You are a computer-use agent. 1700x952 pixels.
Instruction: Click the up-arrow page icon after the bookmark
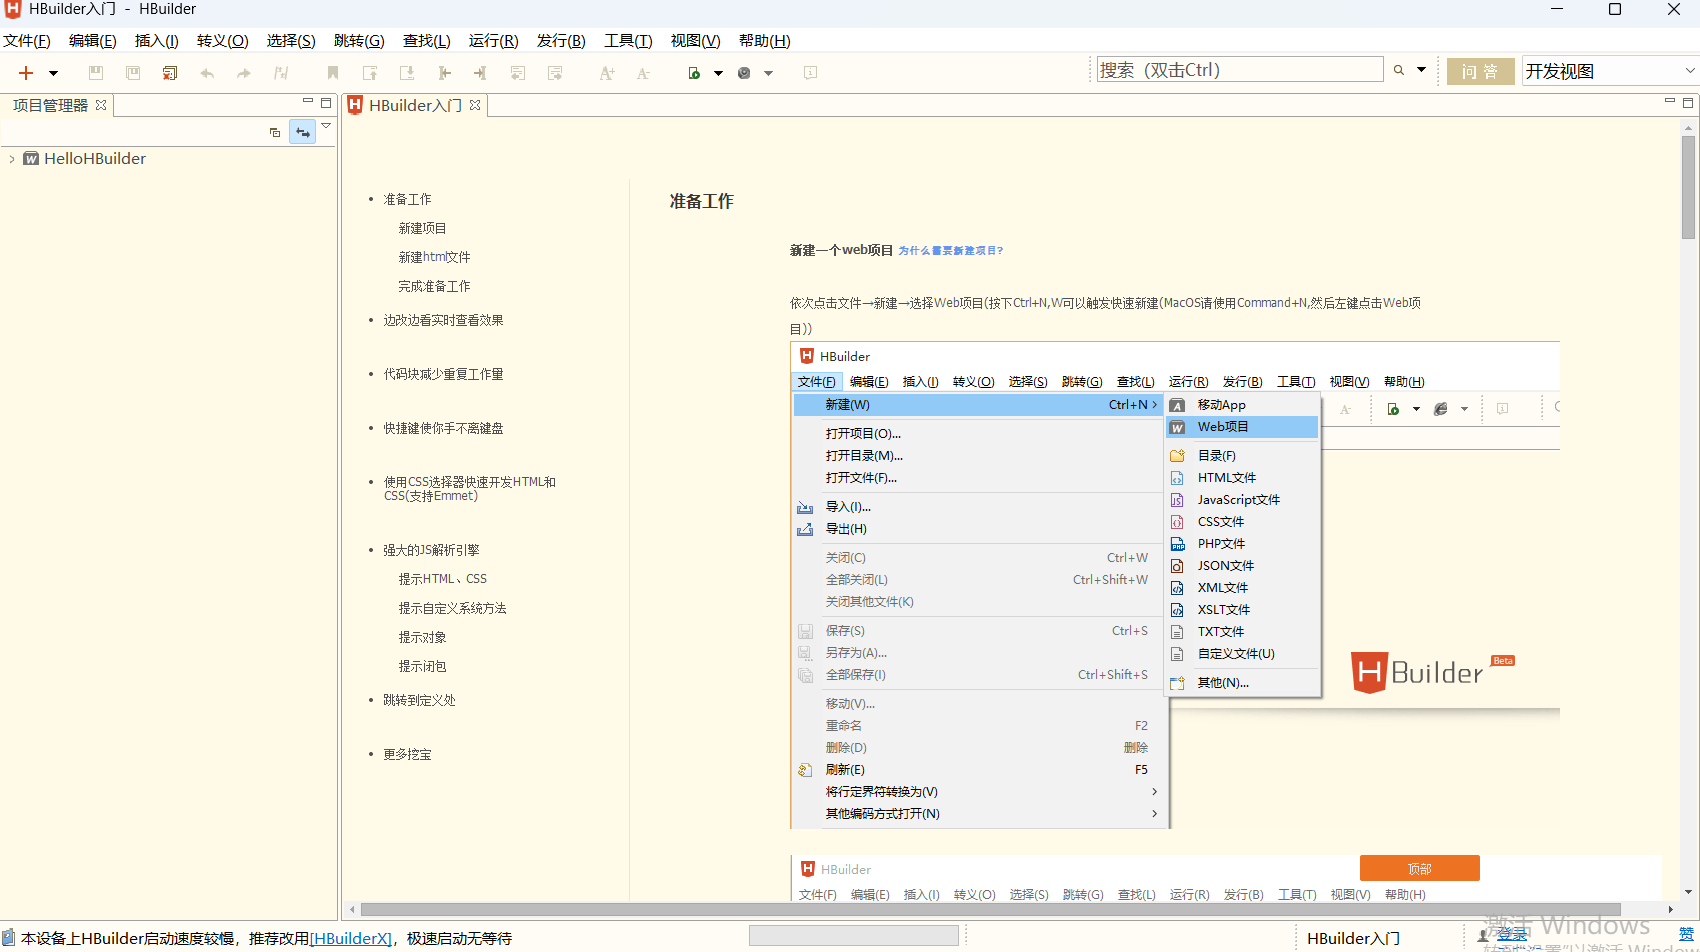coord(370,73)
